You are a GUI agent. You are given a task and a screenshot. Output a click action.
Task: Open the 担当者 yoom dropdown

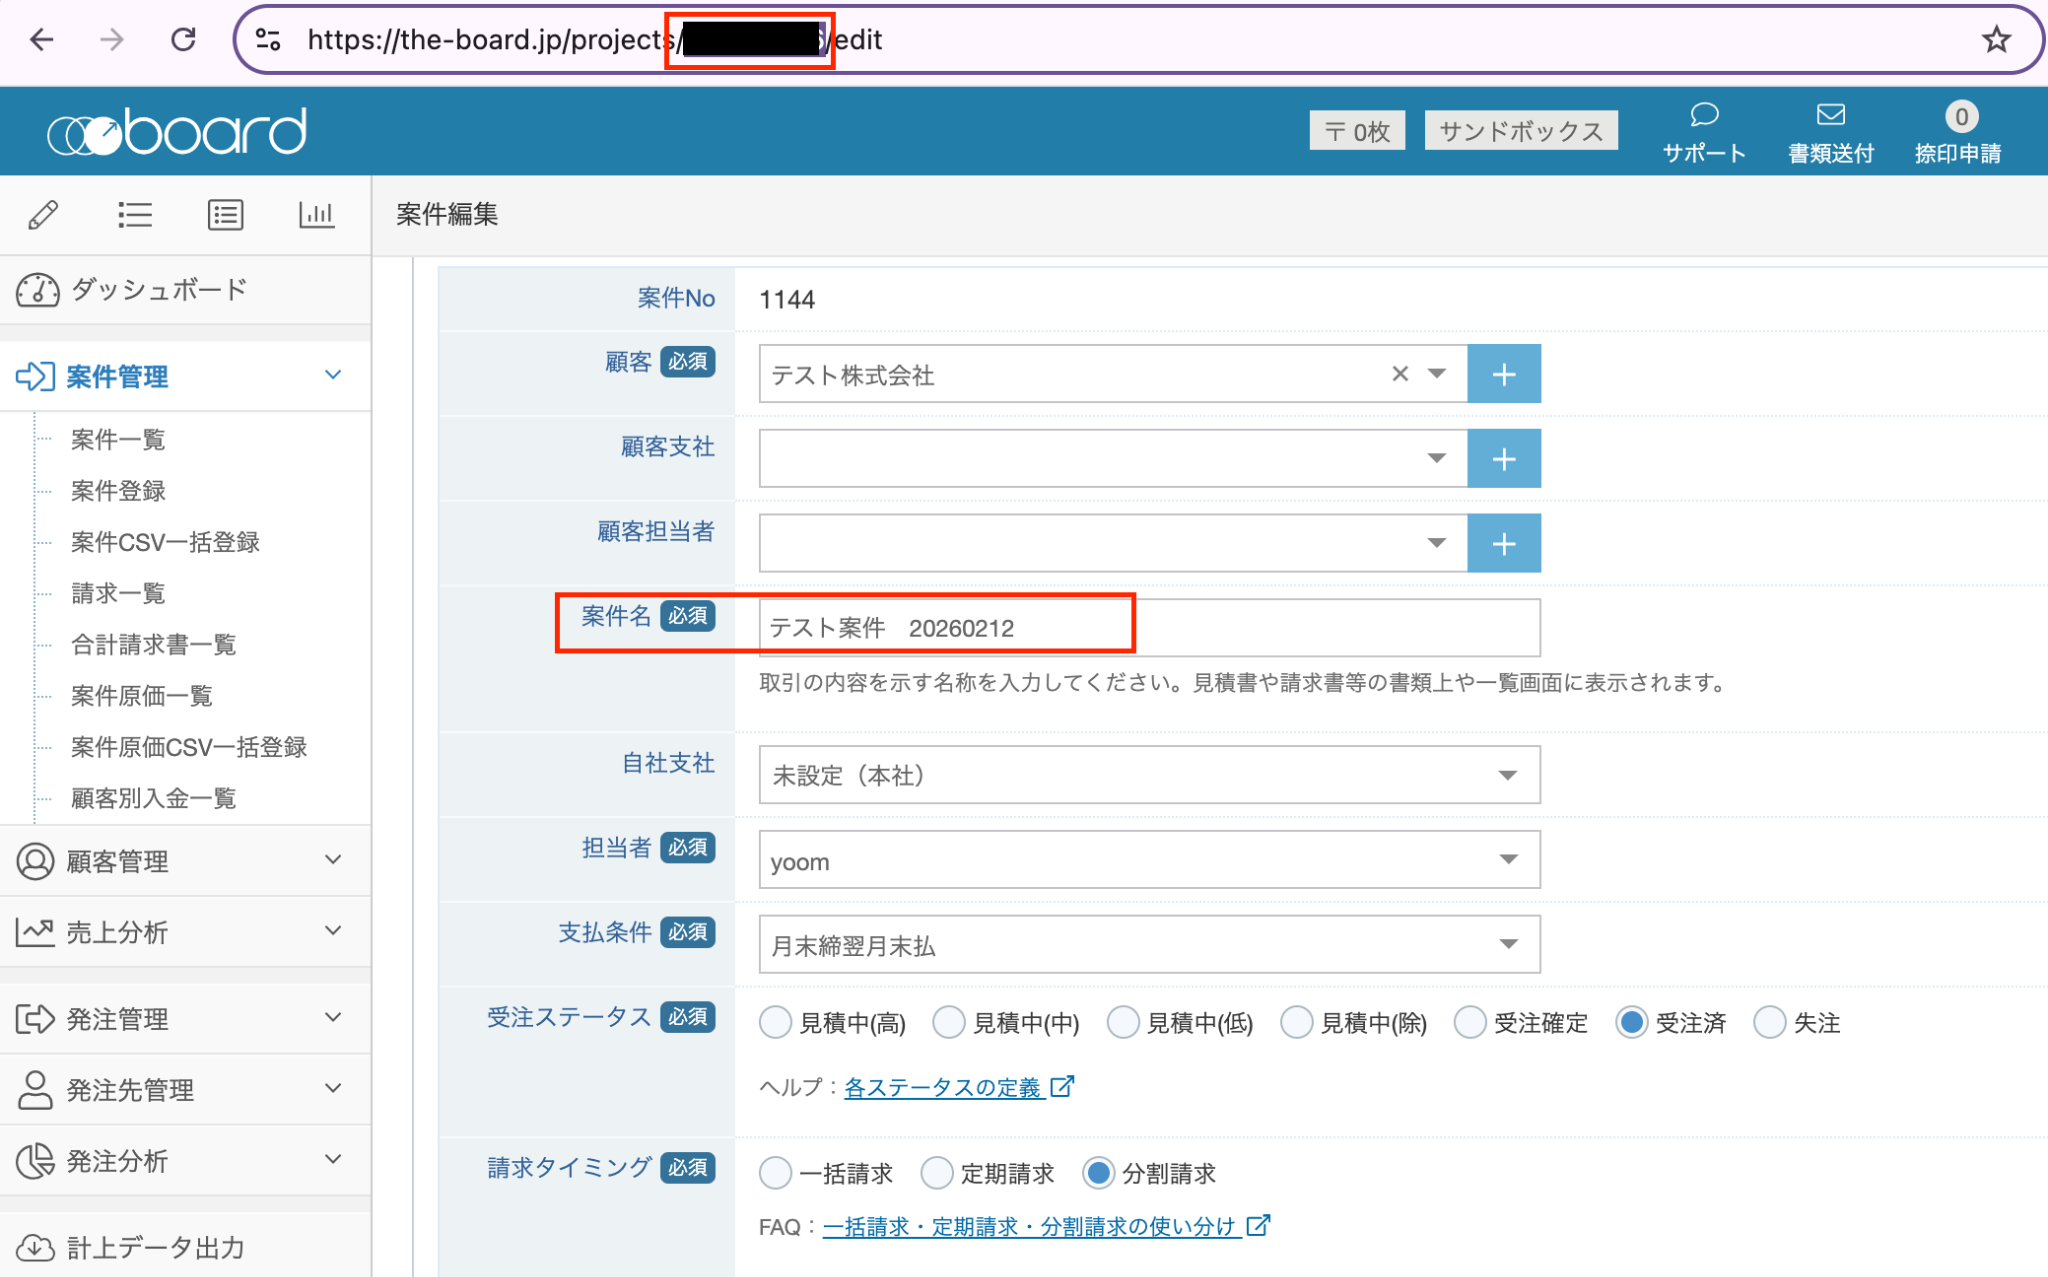[1148, 860]
